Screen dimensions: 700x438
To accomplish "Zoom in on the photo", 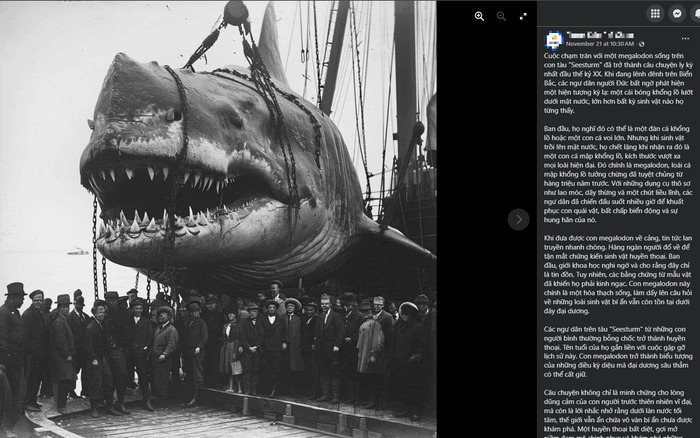I will point(479,17).
